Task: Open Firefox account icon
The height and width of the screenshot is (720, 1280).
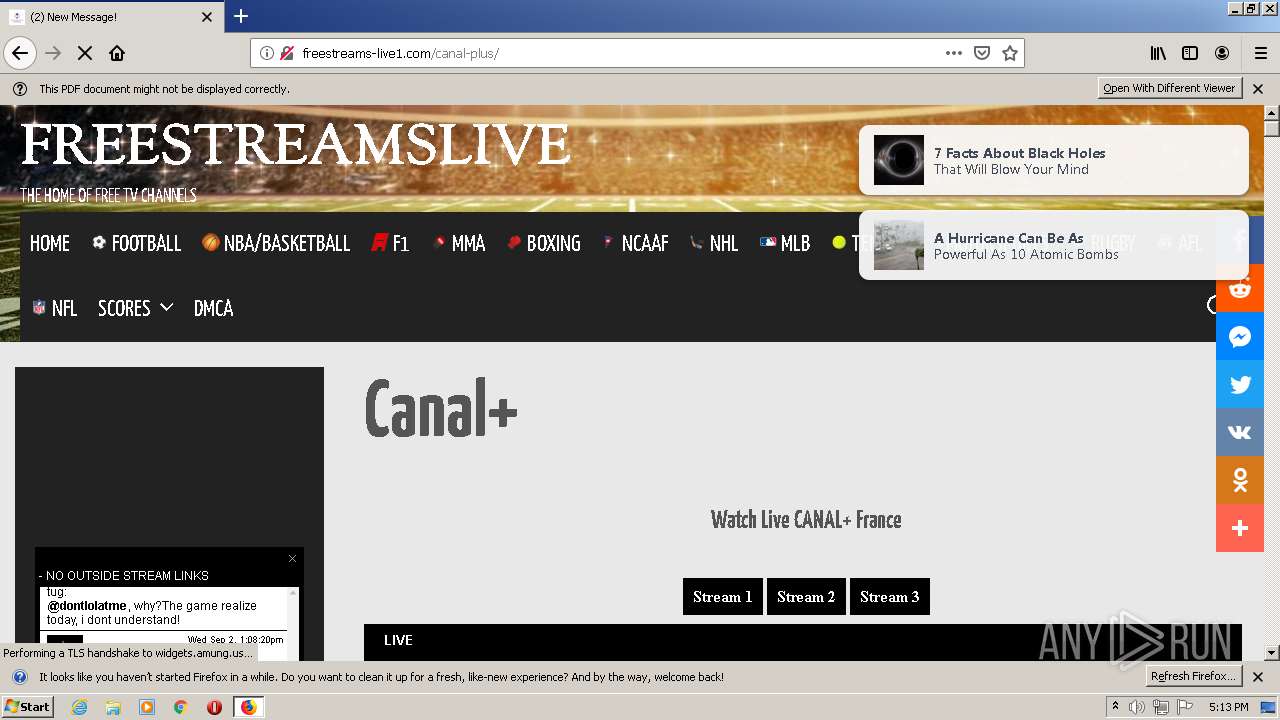Action: (x=1222, y=53)
